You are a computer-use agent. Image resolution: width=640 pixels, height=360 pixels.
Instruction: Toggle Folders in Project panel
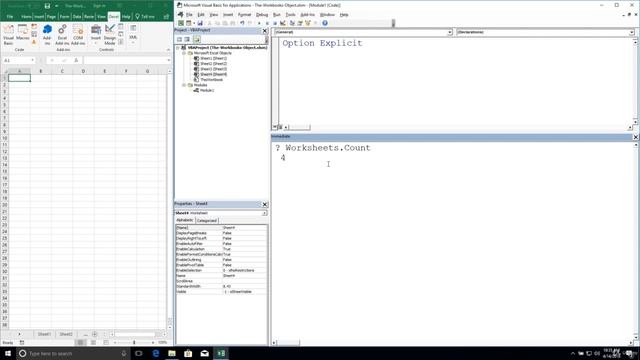tap(197, 40)
